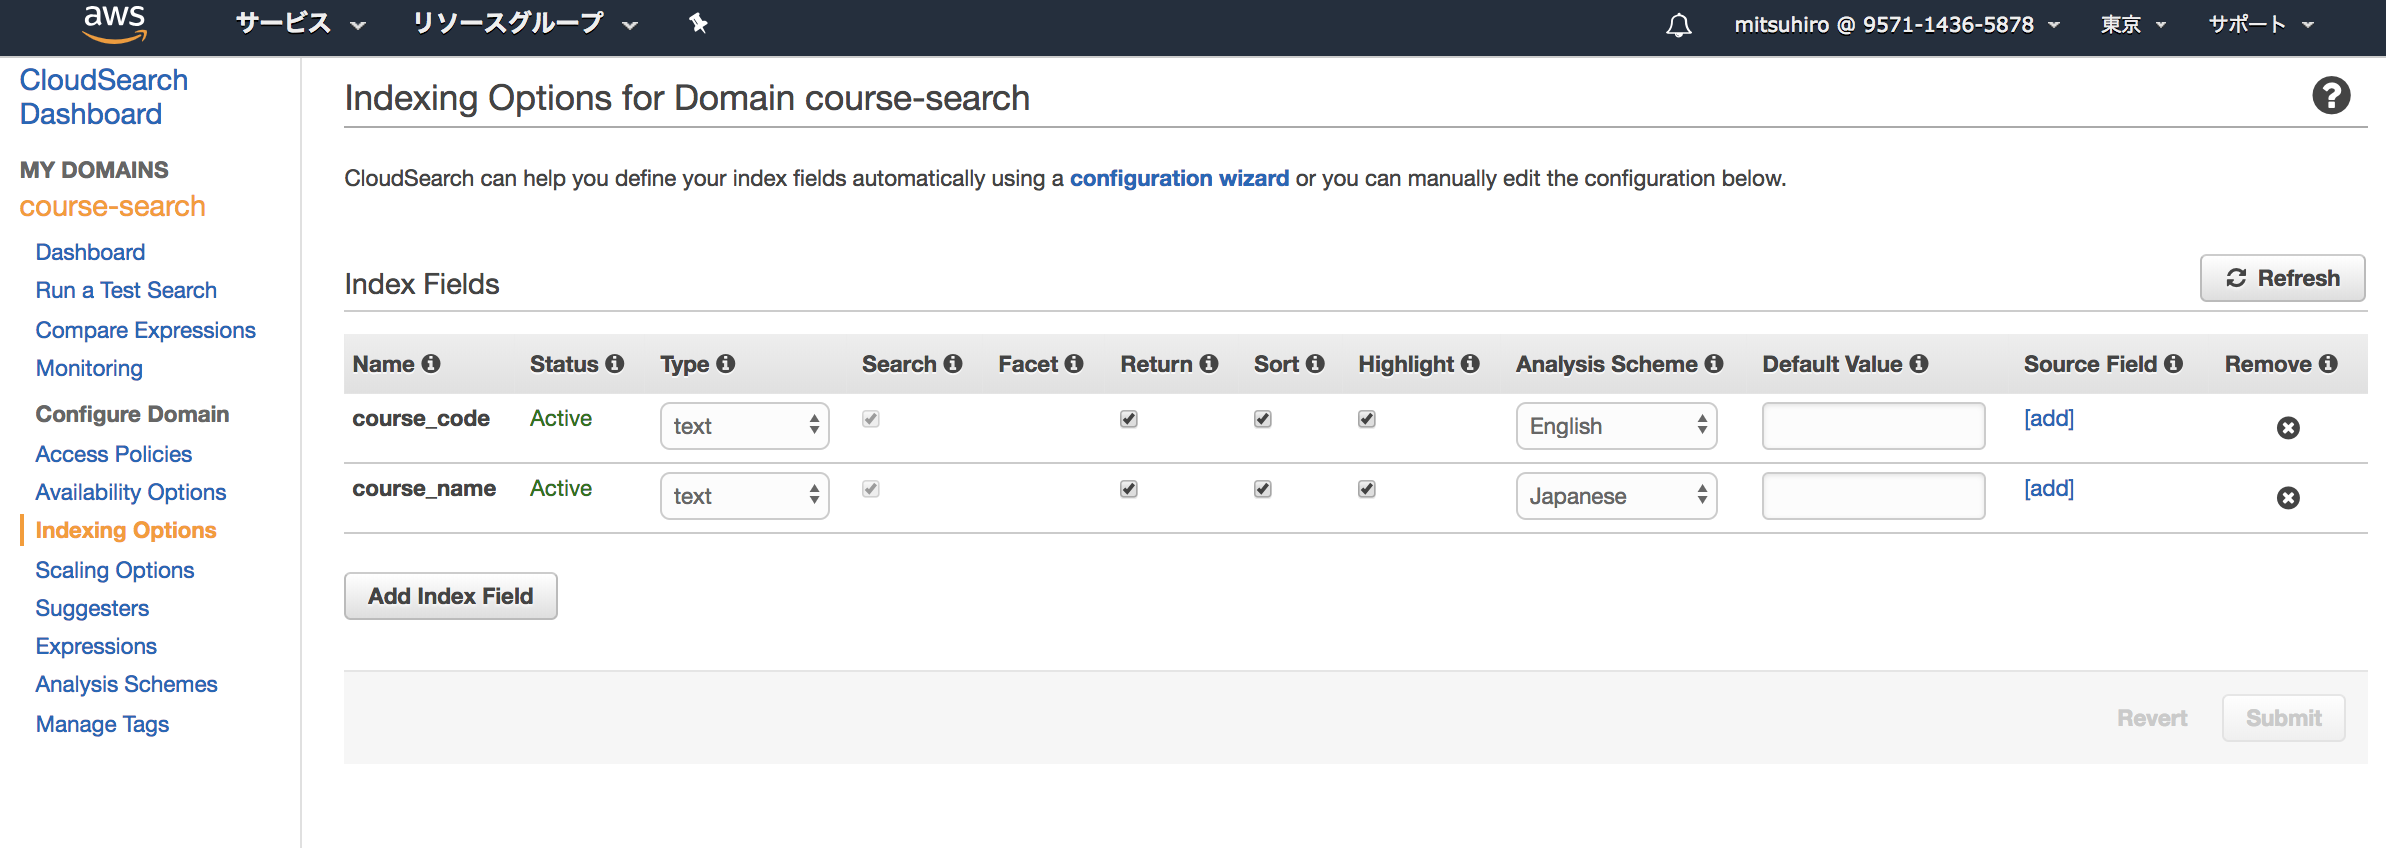
Task: Add a source field for course_code
Action: pos(2049,418)
